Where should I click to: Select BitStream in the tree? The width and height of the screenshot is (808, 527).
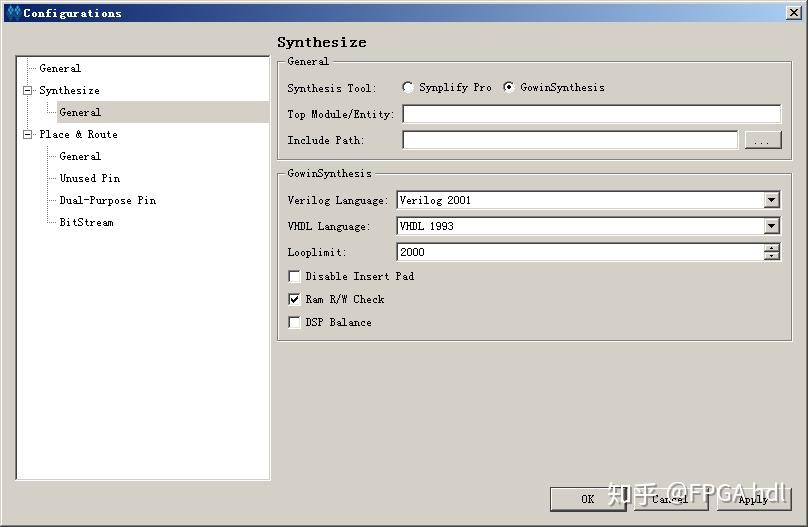(x=87, y=223)
